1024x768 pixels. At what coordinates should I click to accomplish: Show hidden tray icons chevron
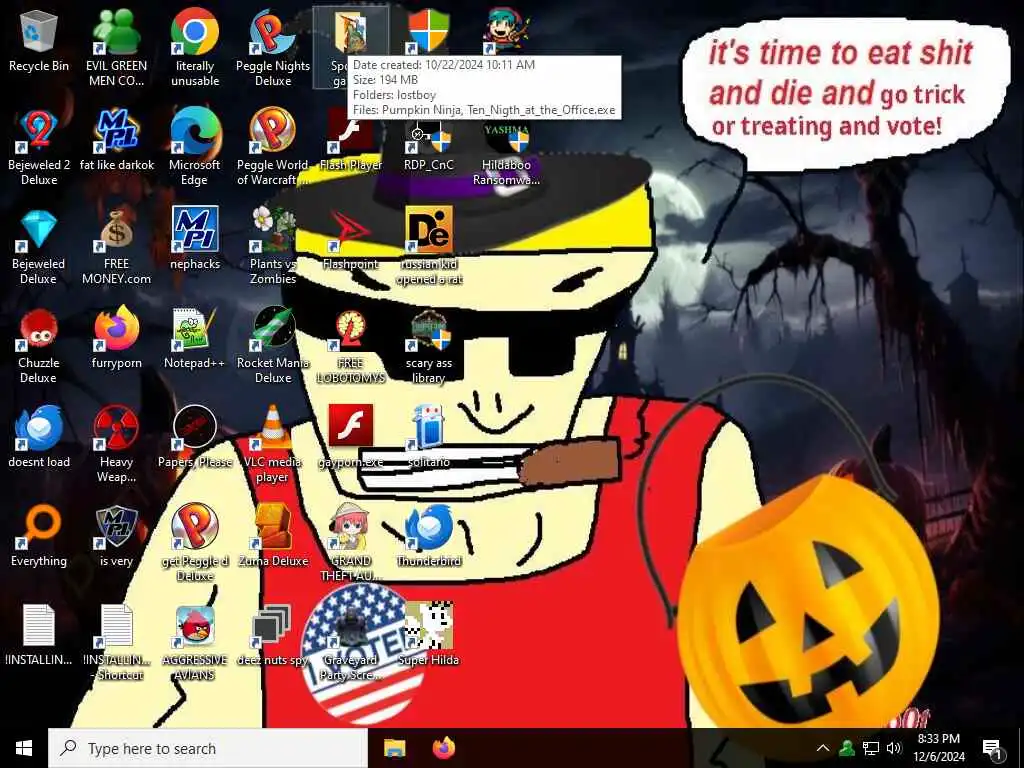[x=823, y=748]
